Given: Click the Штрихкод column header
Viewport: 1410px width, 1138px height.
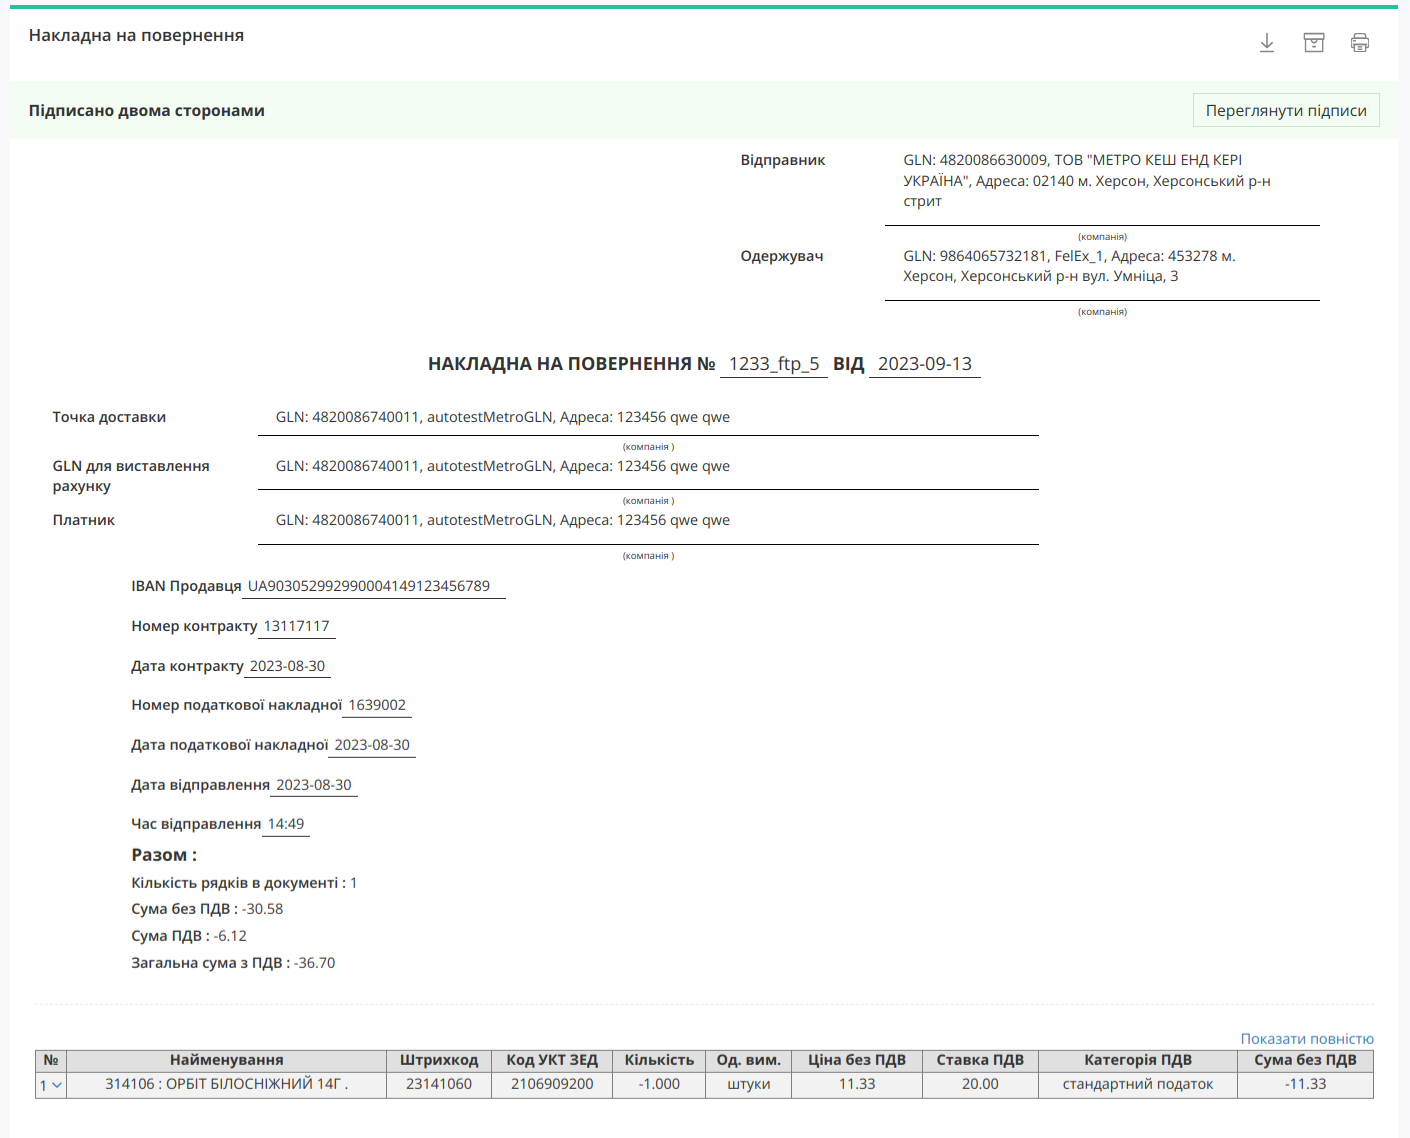Looking at the screenshot, I should (439, 1060).
